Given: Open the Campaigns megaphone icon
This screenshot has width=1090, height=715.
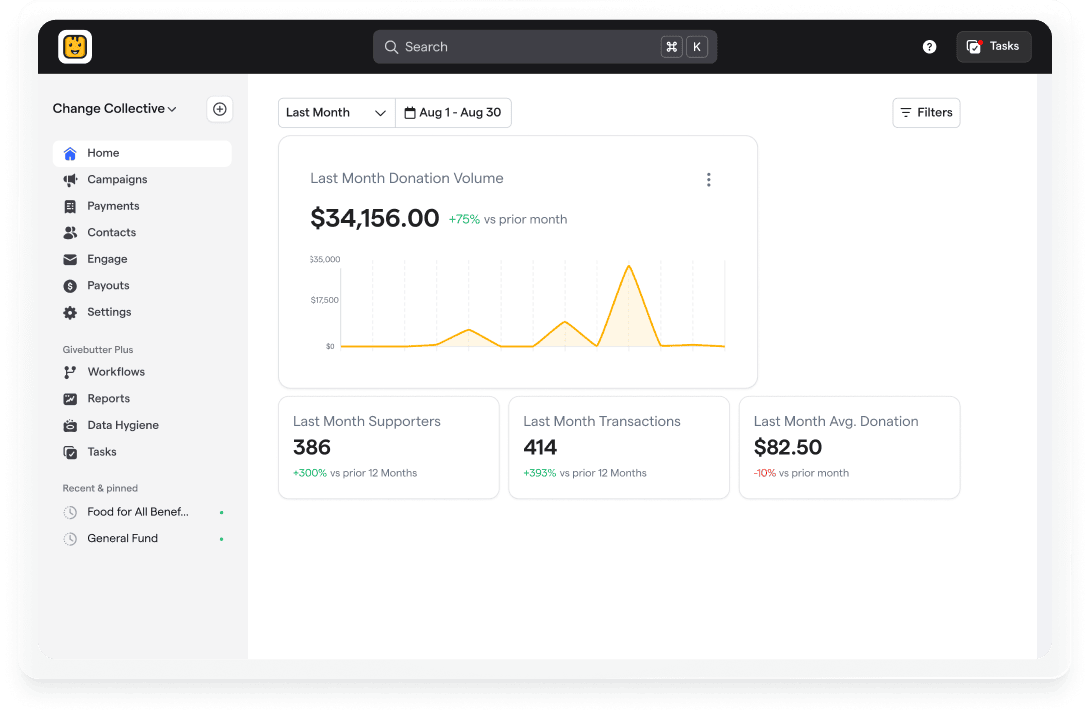Looking at the screenshot, I should coord(70,180).
